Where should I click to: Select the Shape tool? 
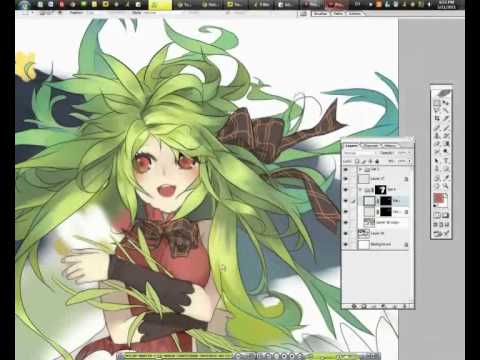(x=446, y=169)
